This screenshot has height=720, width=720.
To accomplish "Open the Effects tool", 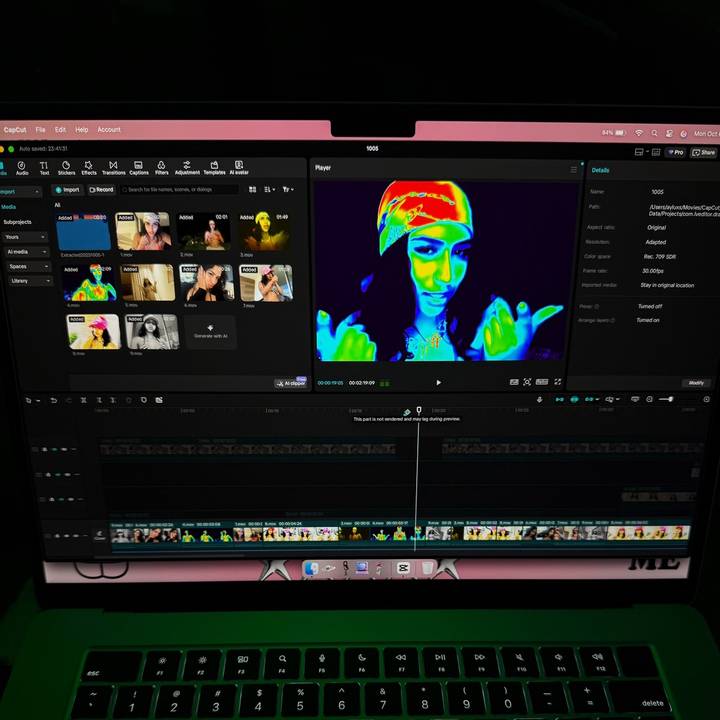I will (89, 167).
